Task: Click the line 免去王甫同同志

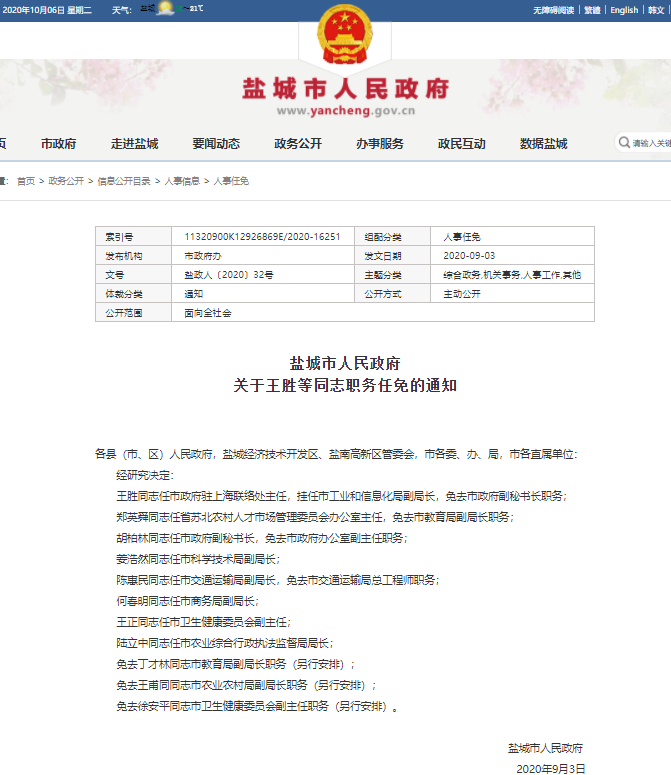Action: click(246, 685)
